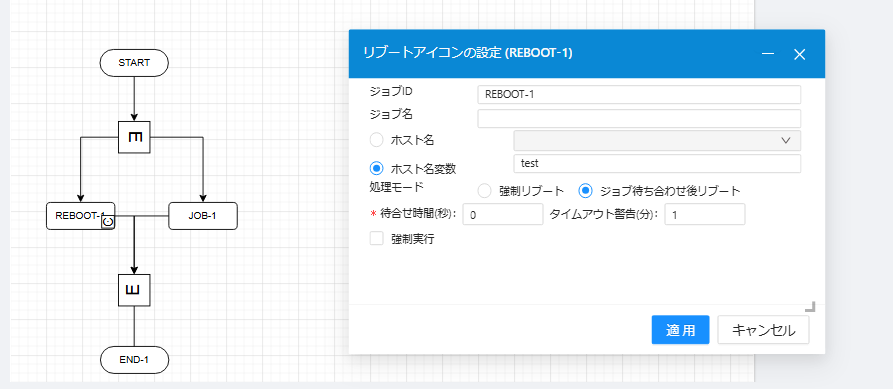Select the ホスト名 radio button

point(376,140)
